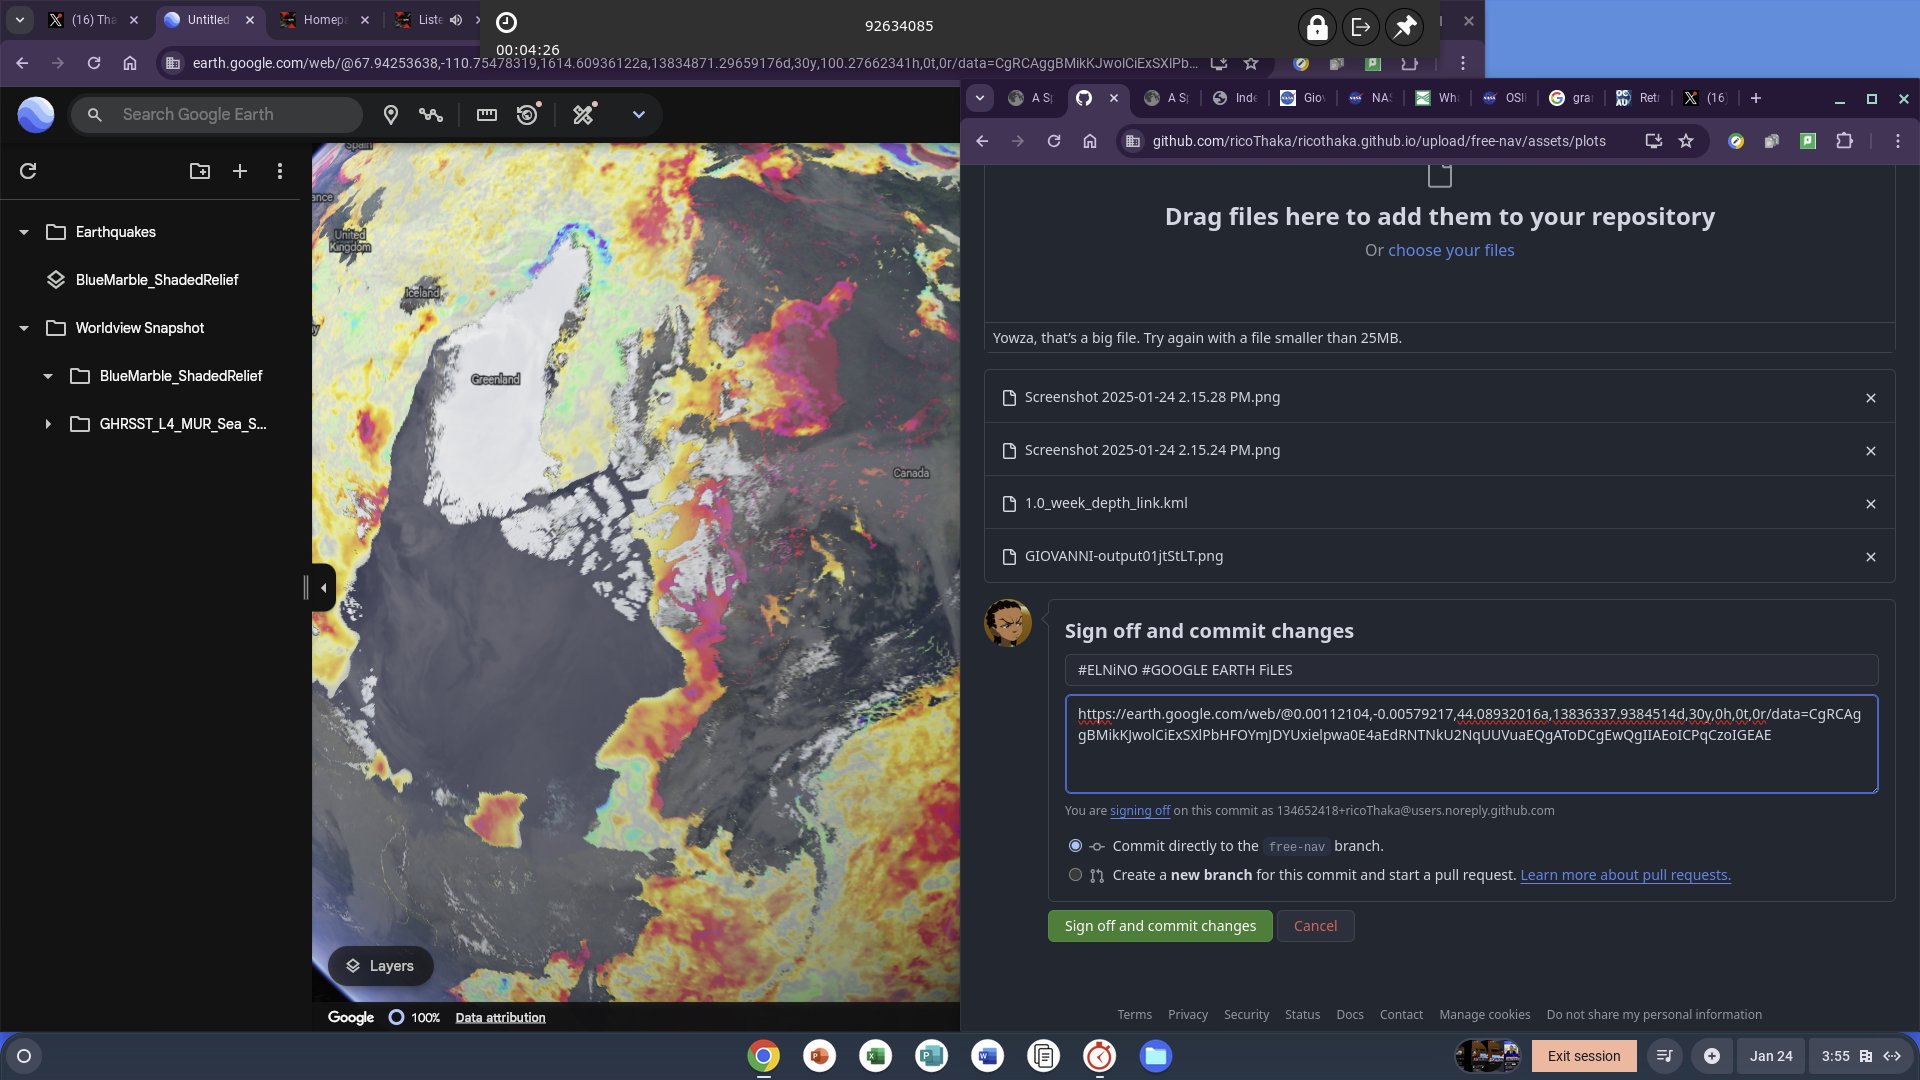This screenshot has height=1080, width=1920.
Task: Go home in Google Earth browser window
Action: coord(130,63)
